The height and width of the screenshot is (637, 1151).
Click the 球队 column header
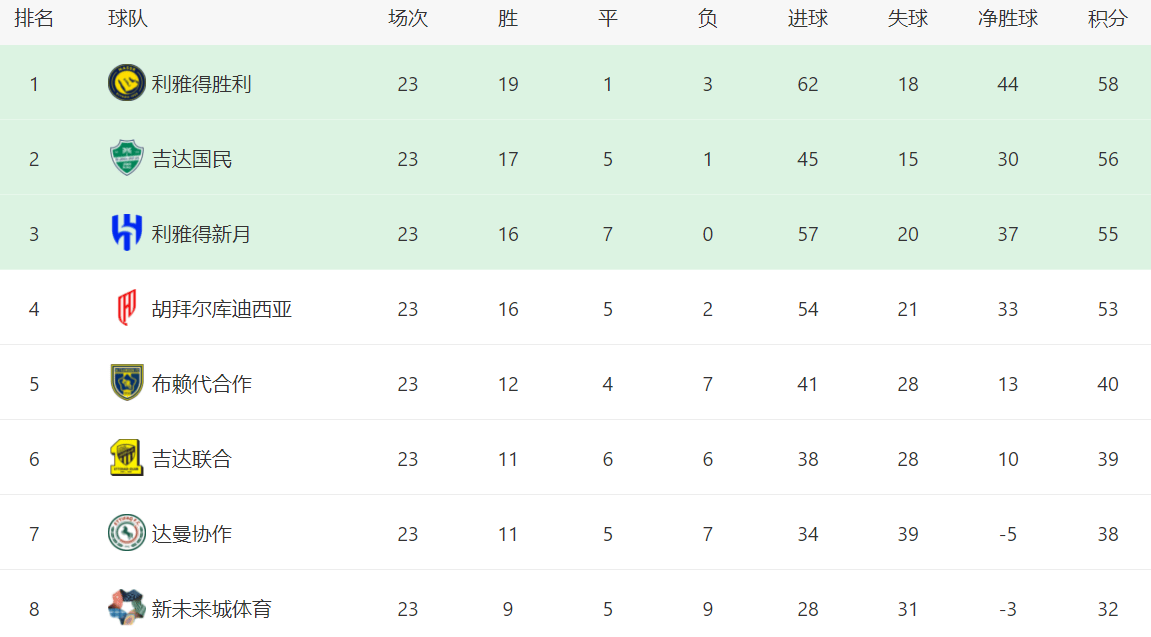point(128,19)
